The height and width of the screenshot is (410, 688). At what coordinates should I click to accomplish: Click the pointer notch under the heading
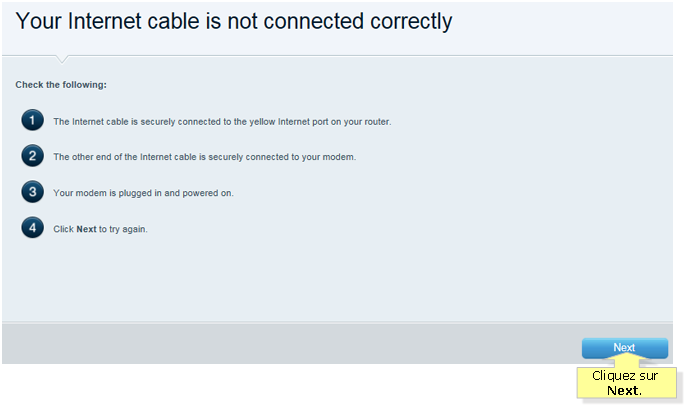point(62,59)
